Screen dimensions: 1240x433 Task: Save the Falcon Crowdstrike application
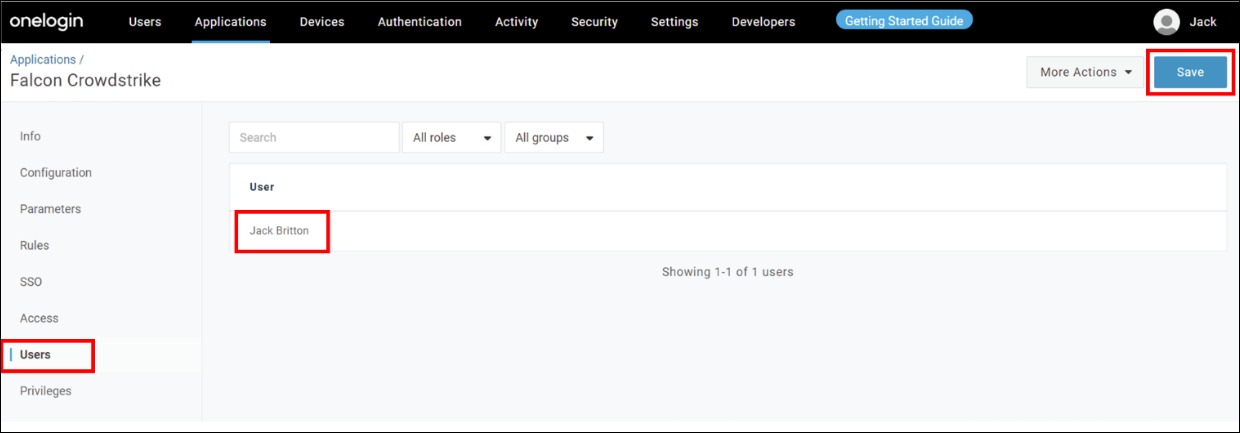click(x=1190, y=72)
